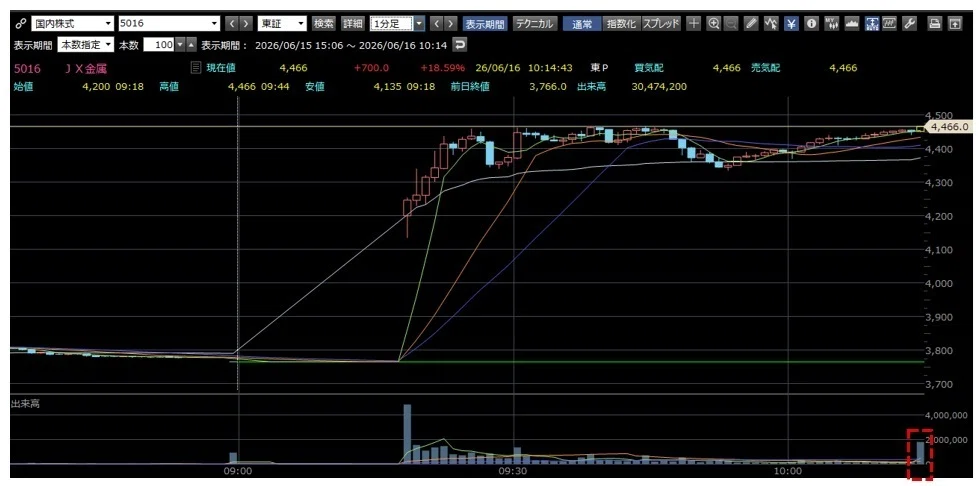
Task: Click the chart line pointer icon
Action: pos(771,24)
